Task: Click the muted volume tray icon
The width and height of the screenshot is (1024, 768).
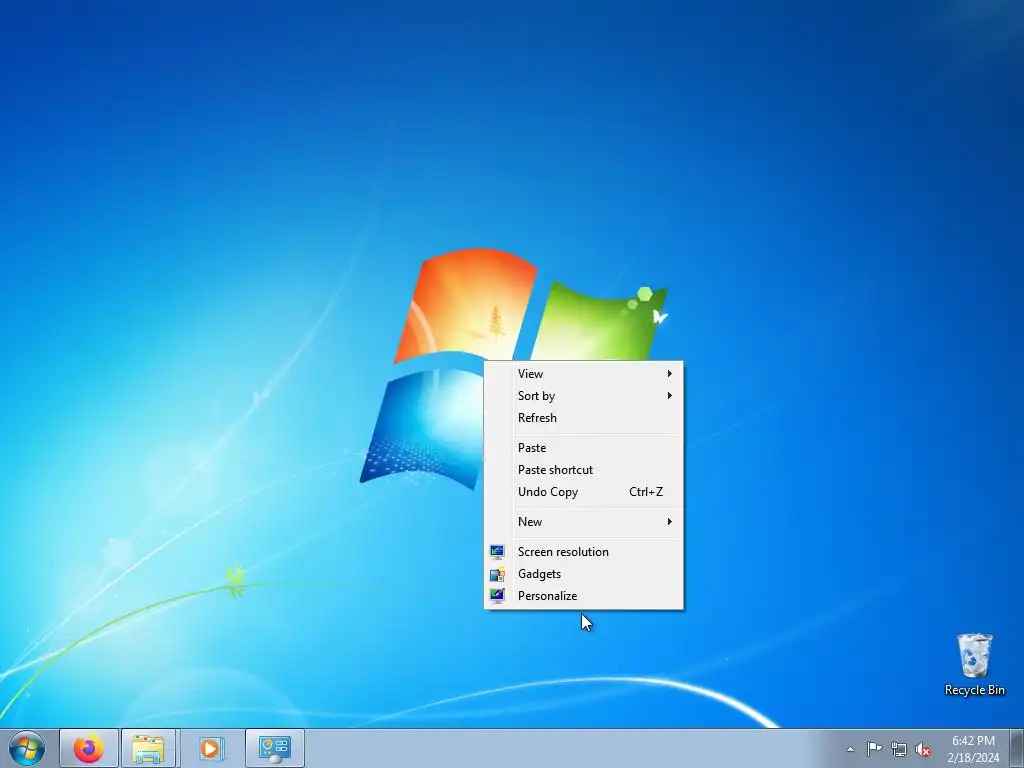Action: pyautogui.click(x=923, y=749)
